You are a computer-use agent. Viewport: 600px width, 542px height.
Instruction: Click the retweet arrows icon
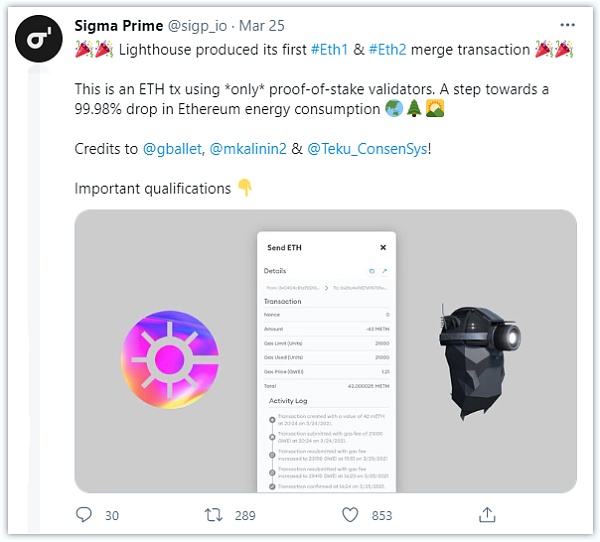click(213, 515)
